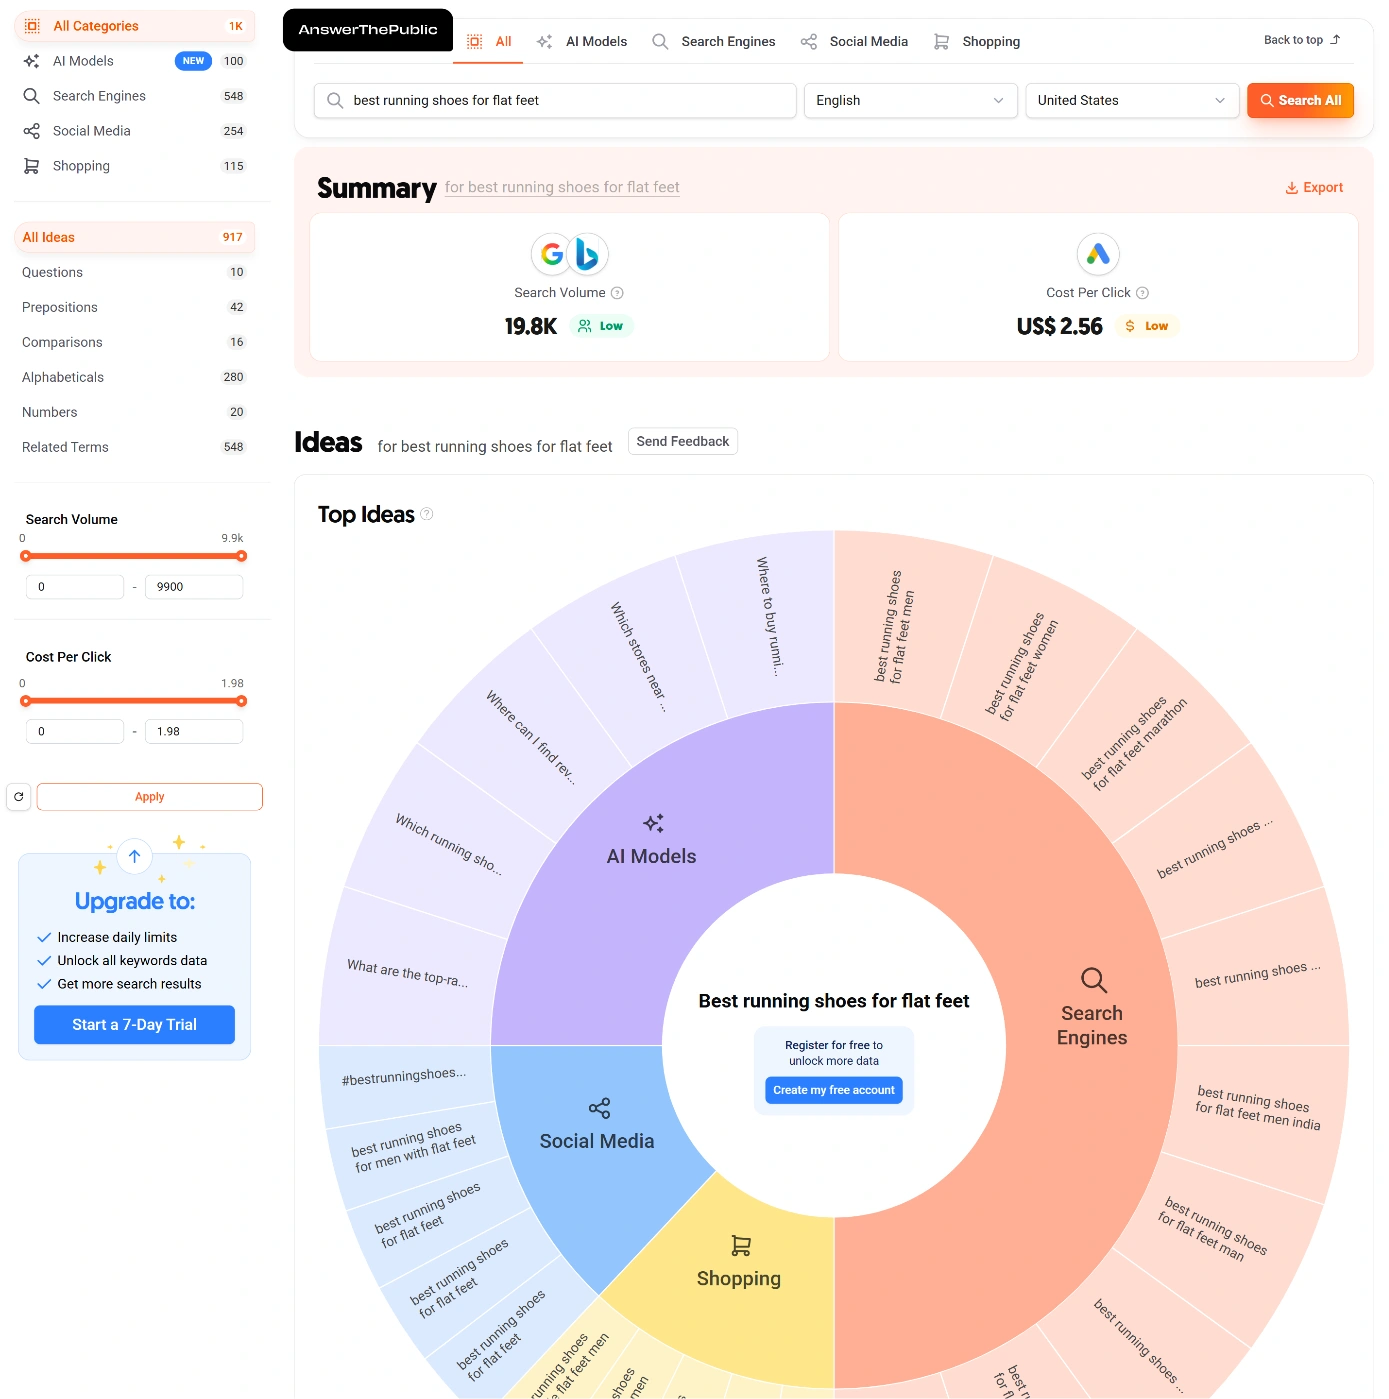Click the Top Ideas help icon
The width and height of the screenshot is (1389, 1399).
pyautogui.click(x=427, y=514)
